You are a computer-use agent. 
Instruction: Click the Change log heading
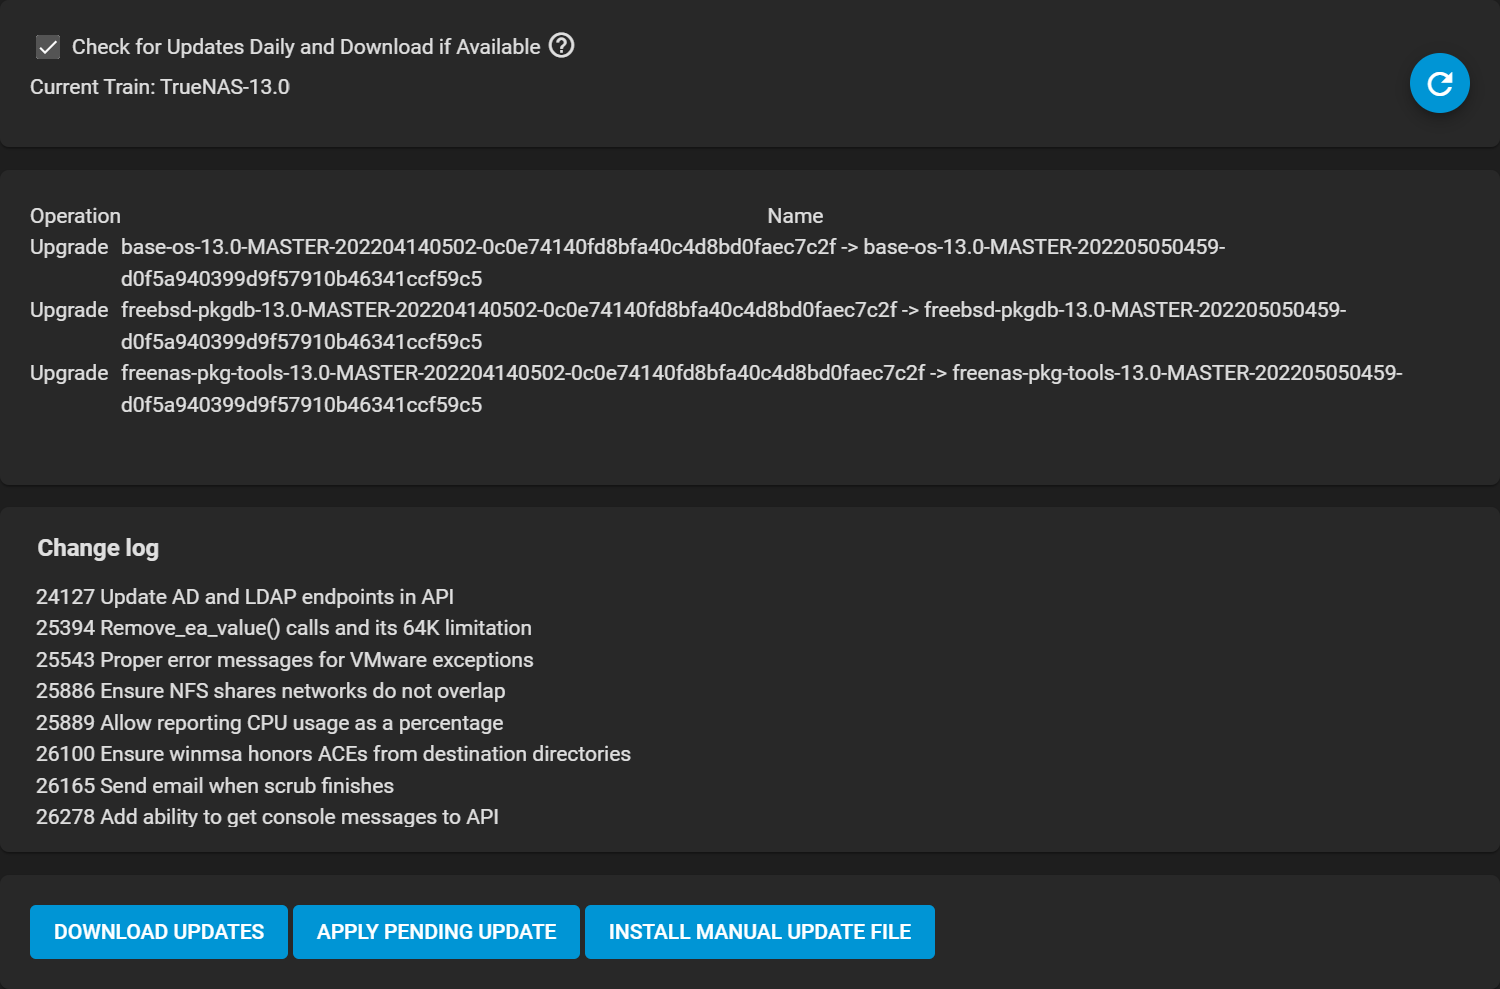98,548
